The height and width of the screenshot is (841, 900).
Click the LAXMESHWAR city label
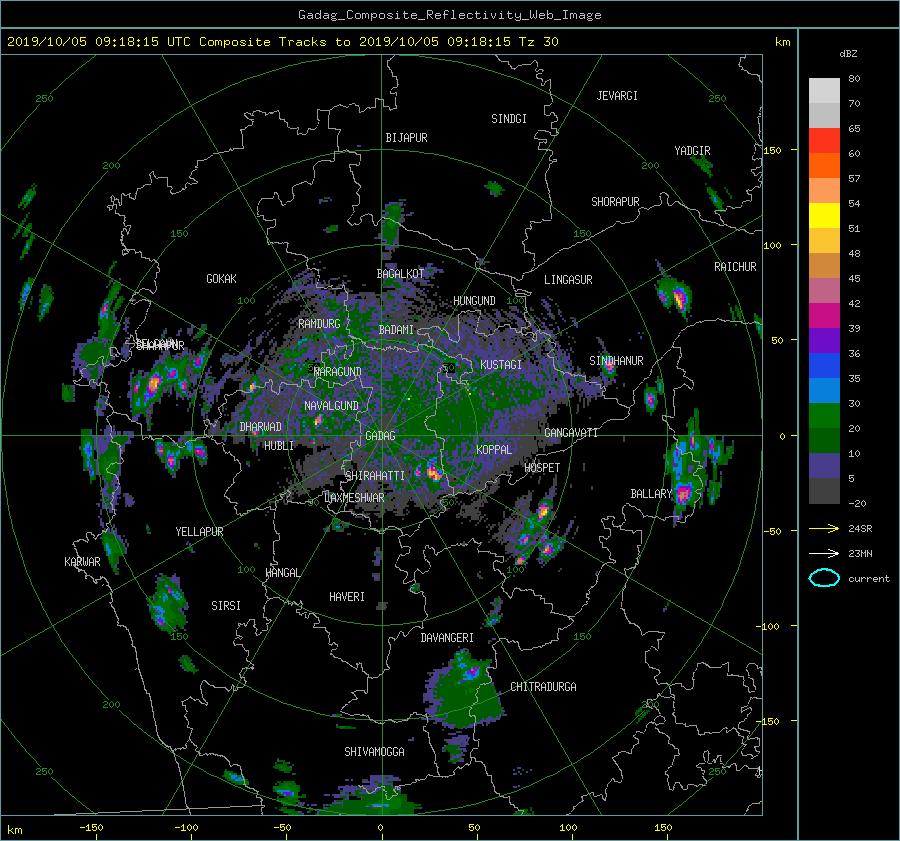point(354,498)
